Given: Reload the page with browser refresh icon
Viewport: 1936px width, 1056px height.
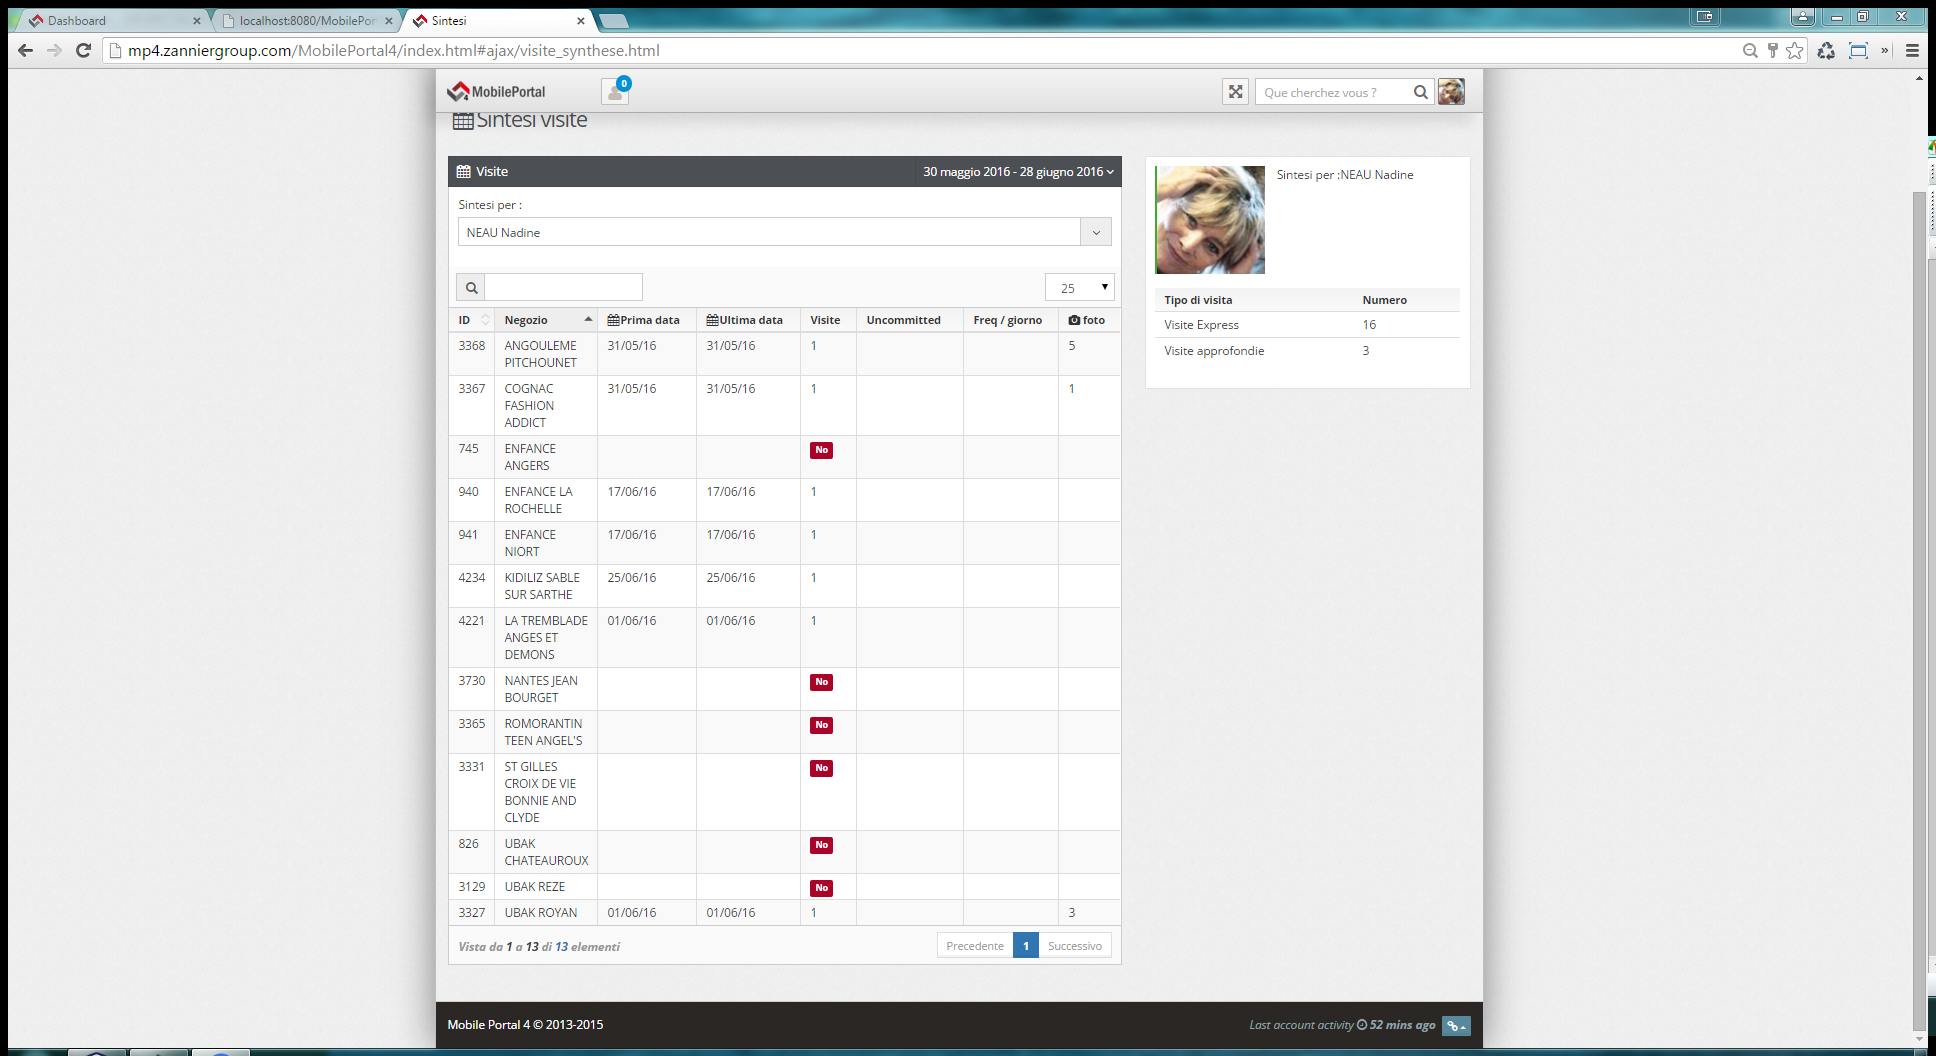Looking at the screenshot, I should point(84,50).
